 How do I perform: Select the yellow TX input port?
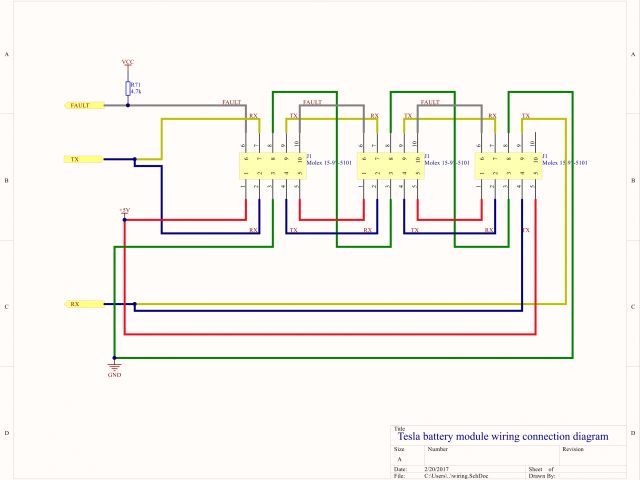(77, 159)
